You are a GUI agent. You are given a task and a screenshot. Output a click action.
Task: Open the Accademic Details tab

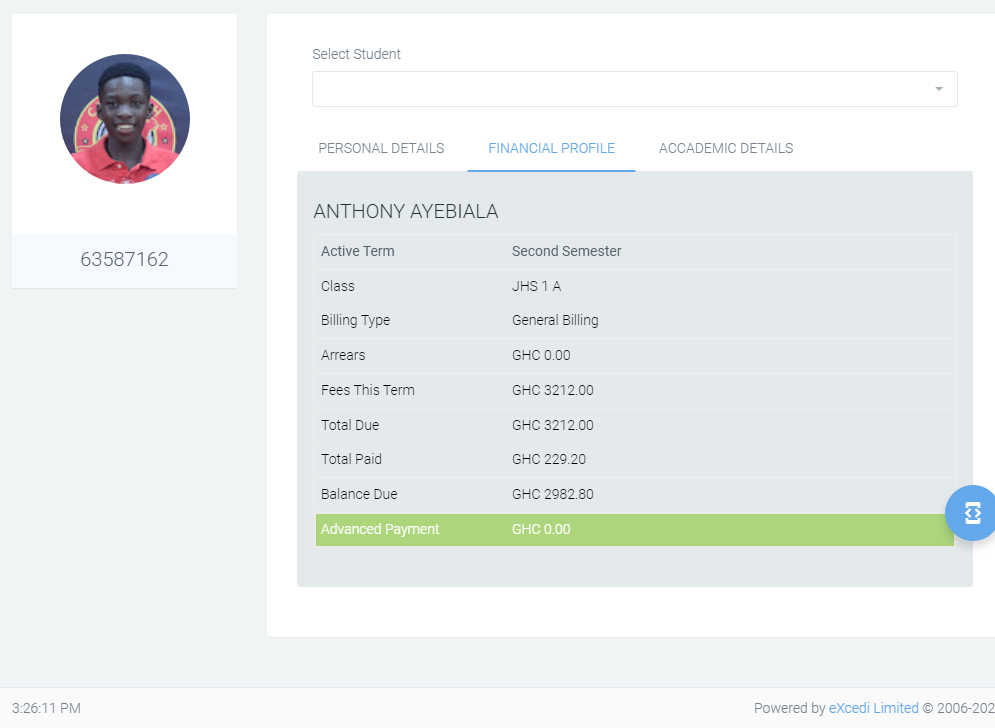[725, 148]
